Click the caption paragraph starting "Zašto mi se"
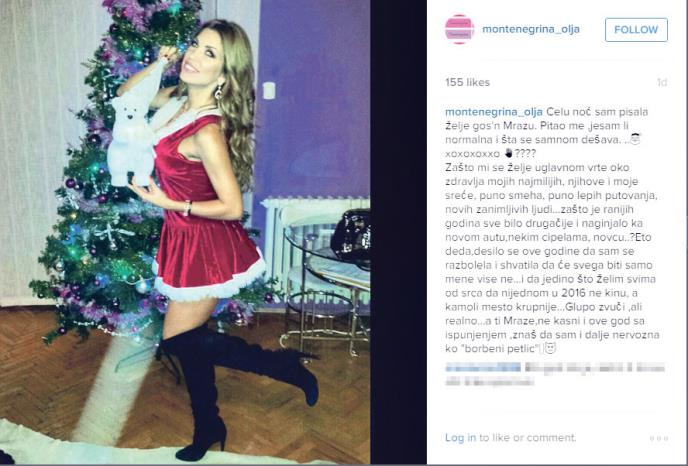Viewport: 688px width, 466px height. coord(552,258)
